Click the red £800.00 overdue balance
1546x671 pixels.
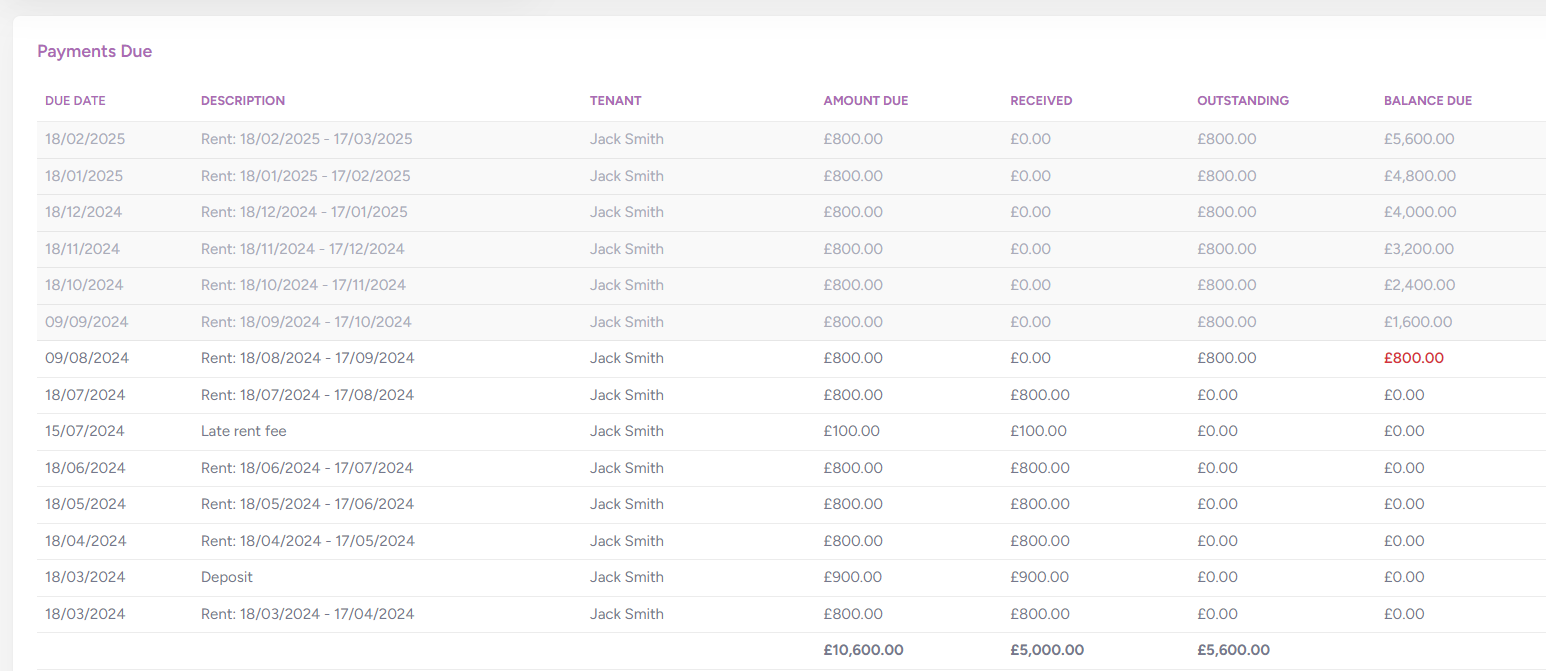(x=1414, y=358)
